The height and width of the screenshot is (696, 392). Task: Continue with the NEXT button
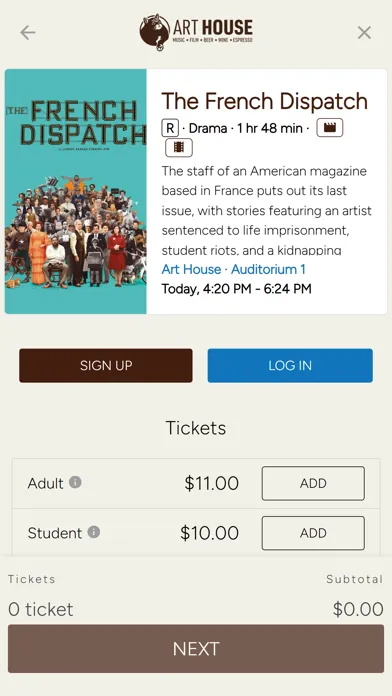(x=196, y=649)
